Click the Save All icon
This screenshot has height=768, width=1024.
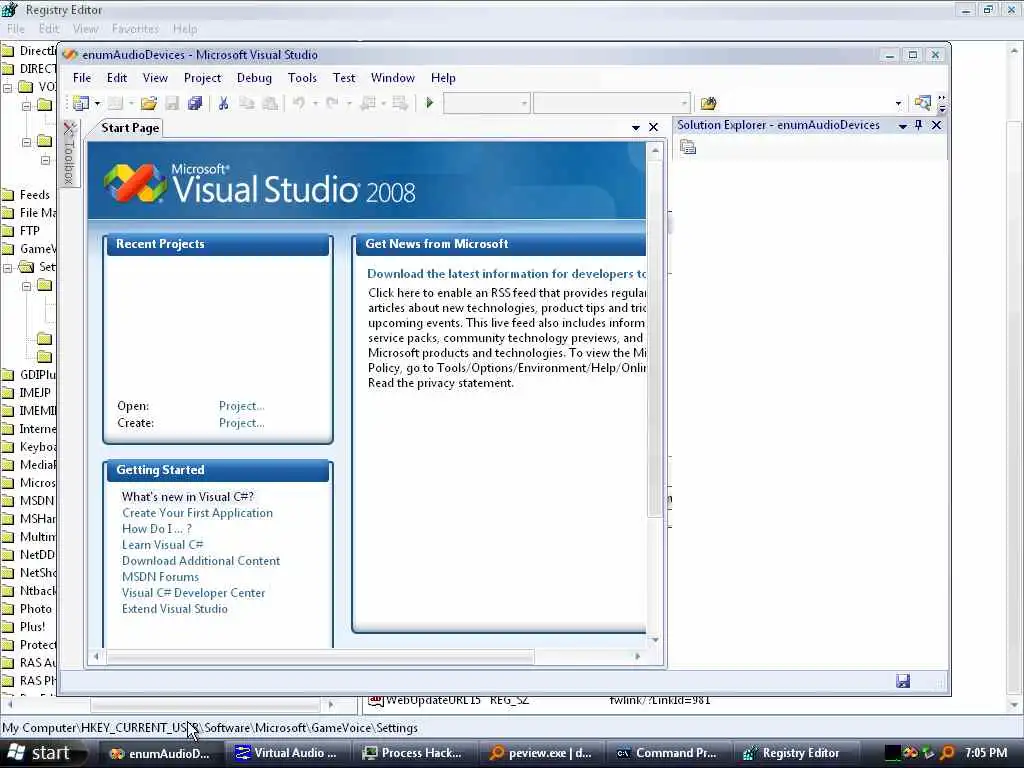coord(195,103)
